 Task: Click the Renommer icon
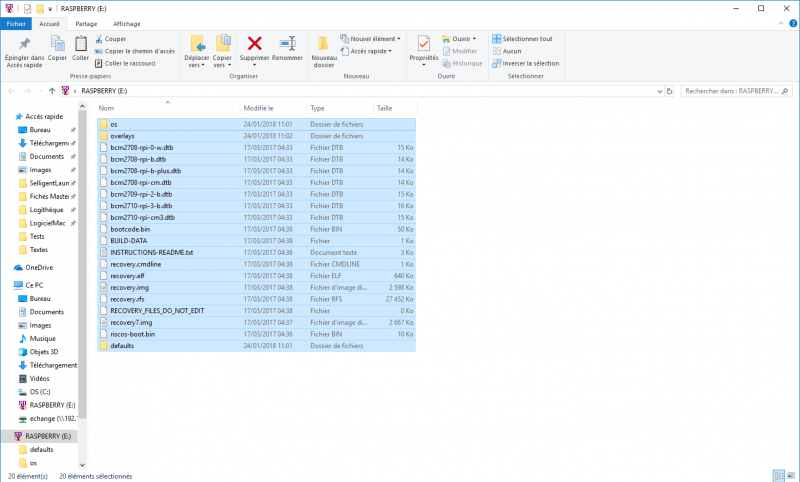click(287, 43)
